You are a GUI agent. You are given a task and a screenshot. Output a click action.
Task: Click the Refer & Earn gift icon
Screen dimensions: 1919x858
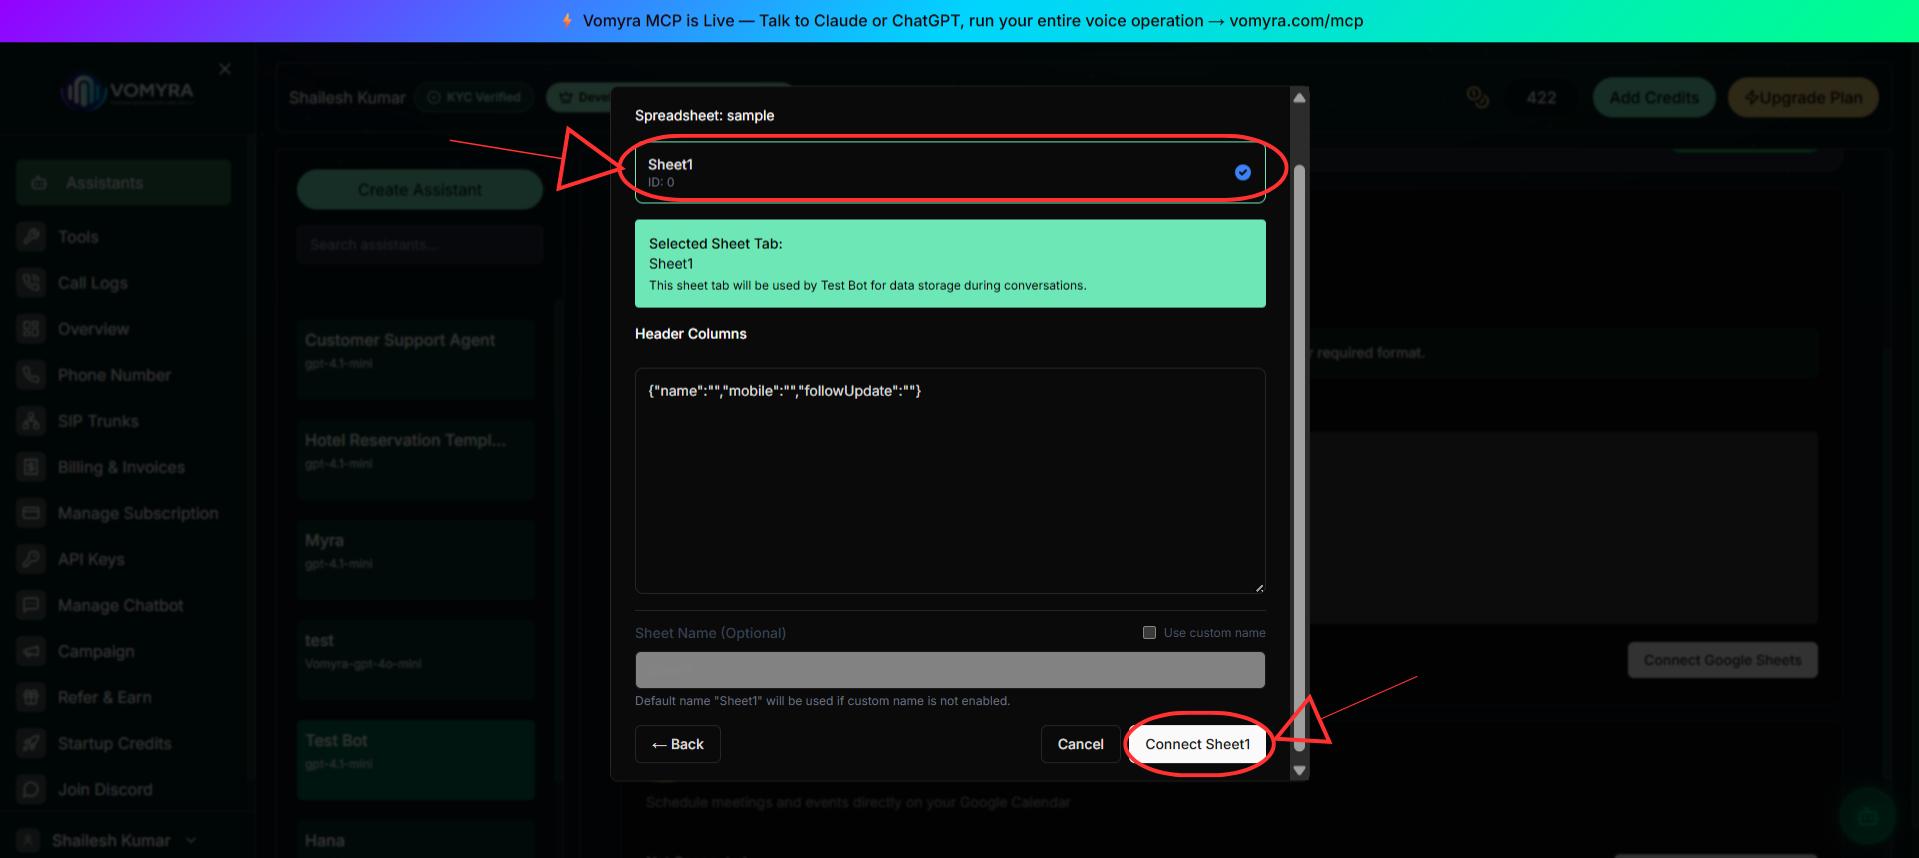tap(32, 696)
